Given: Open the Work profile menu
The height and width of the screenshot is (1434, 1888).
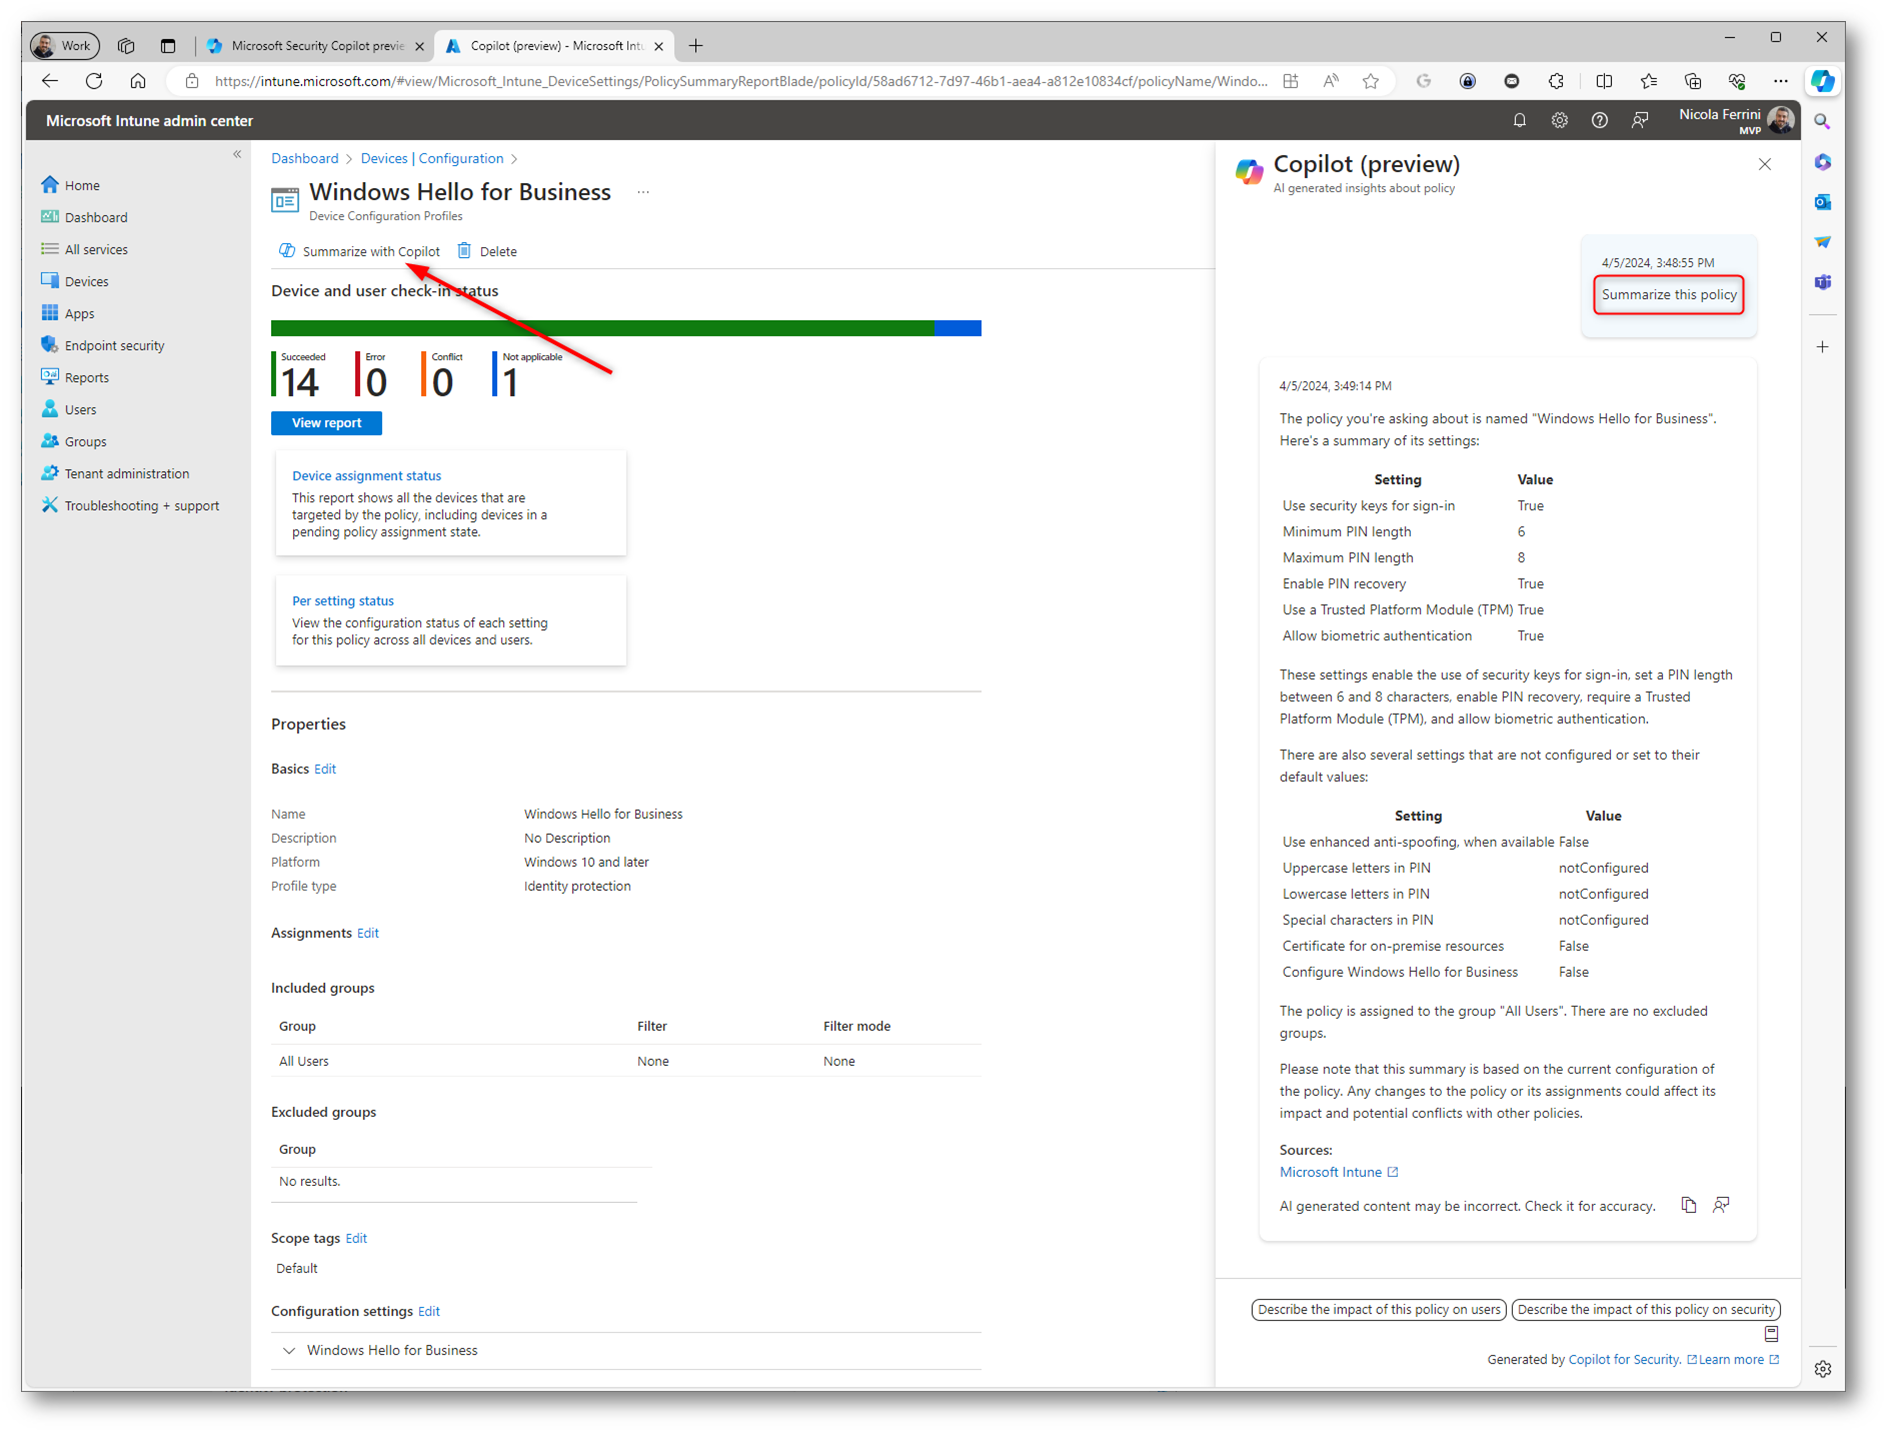Looking at the screenshot, I should (x=64, y=45).
